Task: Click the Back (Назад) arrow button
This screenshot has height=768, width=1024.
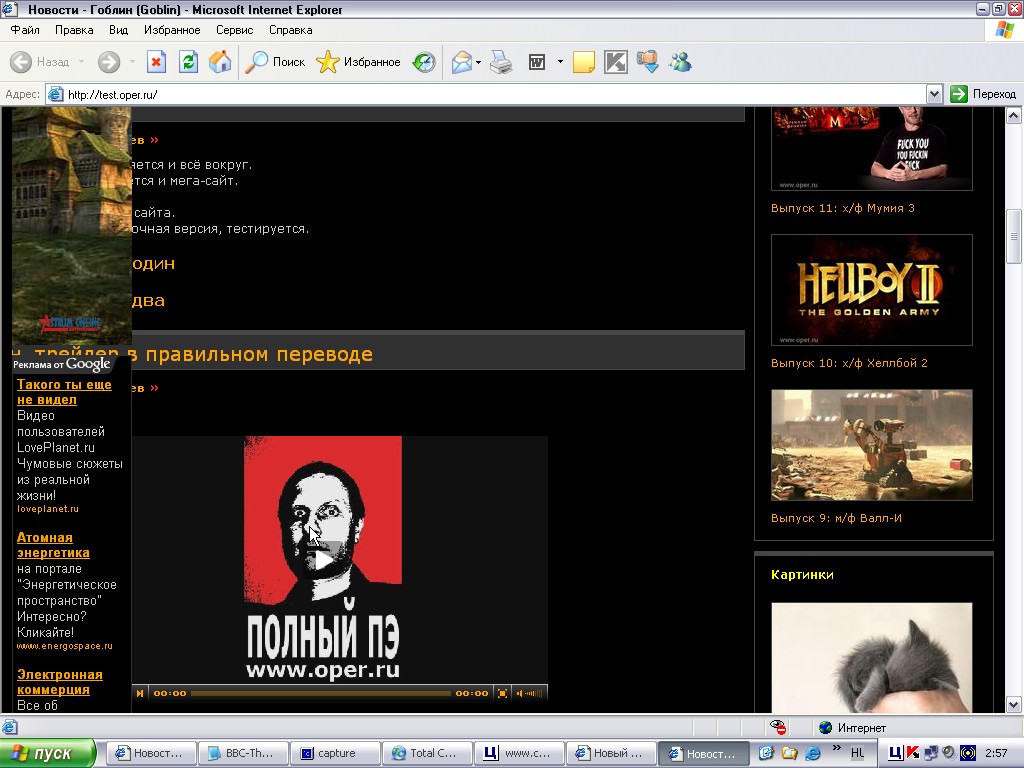Action: pos(21,62)
